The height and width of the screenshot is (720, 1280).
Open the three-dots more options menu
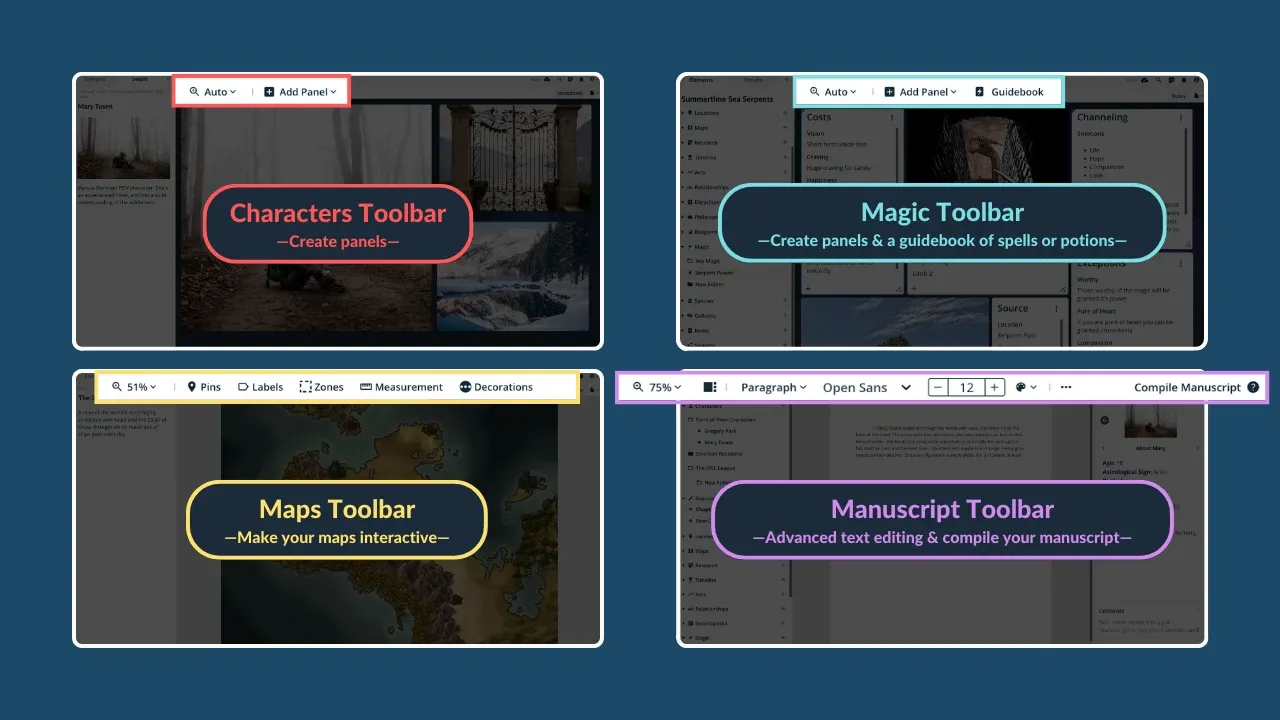coord(1066,387)
